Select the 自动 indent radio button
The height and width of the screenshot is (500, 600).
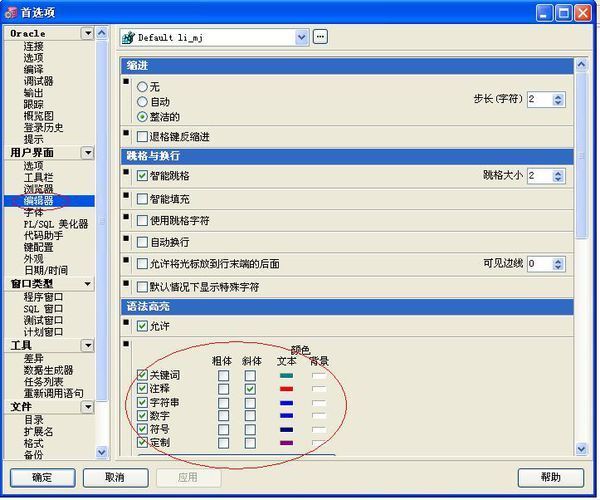coord(142,101)
